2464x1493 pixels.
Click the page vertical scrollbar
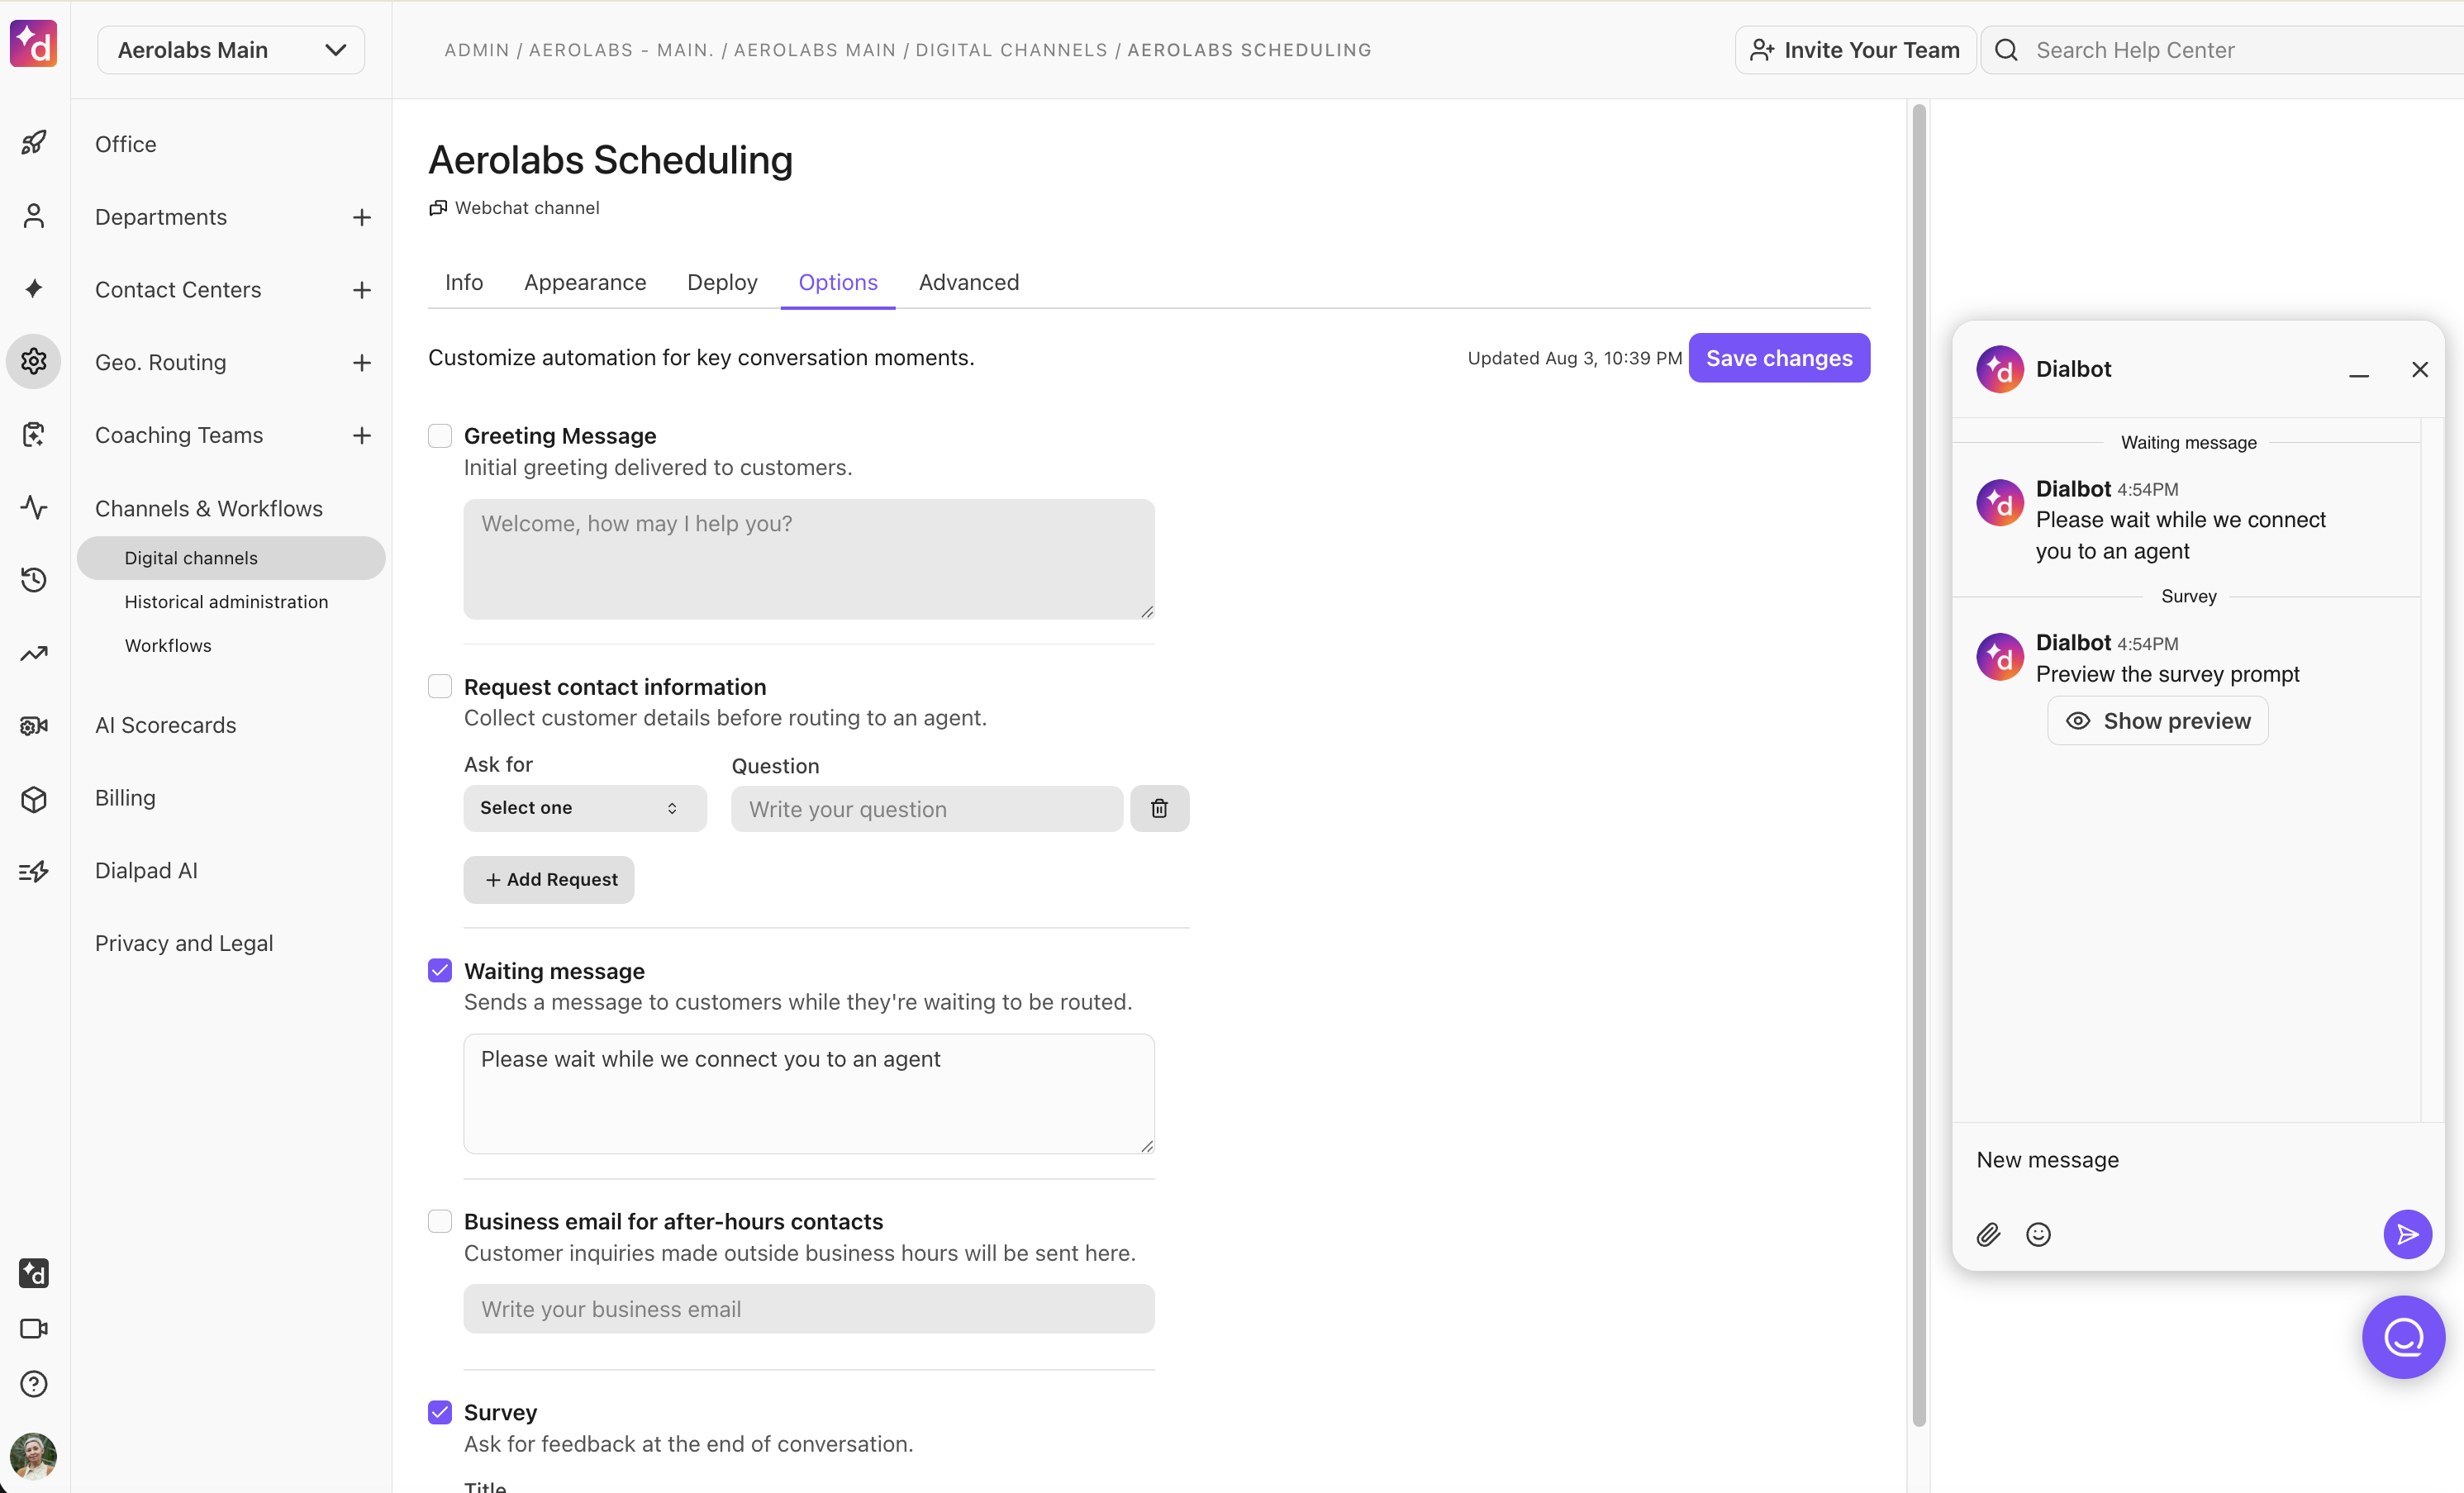click(1919, 765)
